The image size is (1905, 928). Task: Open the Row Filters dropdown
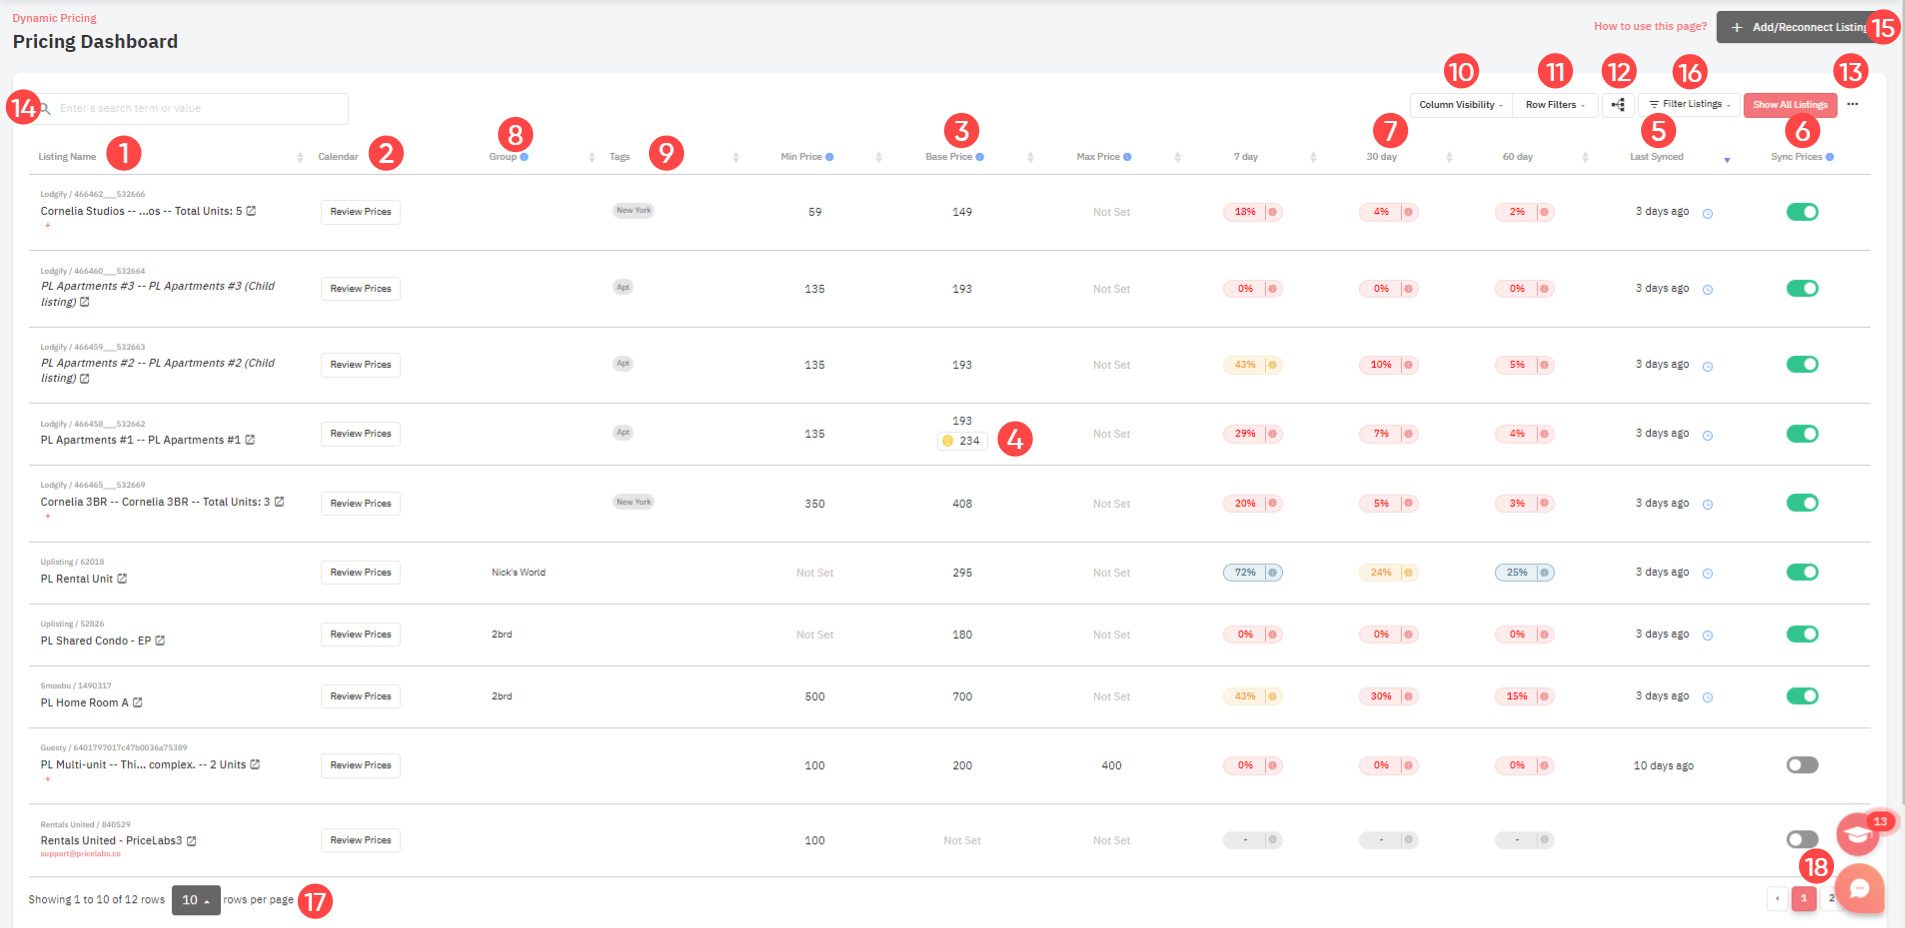coord(1555,105)
